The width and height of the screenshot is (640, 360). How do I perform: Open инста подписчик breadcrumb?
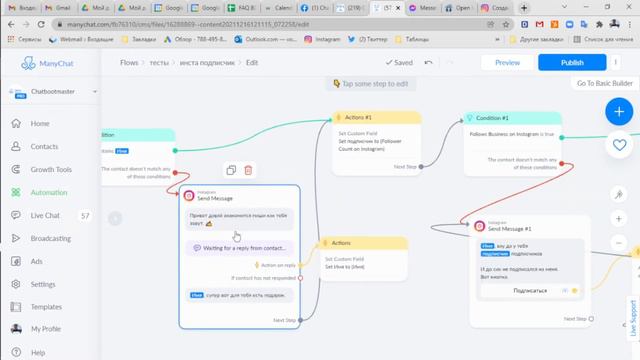(207, 62)
